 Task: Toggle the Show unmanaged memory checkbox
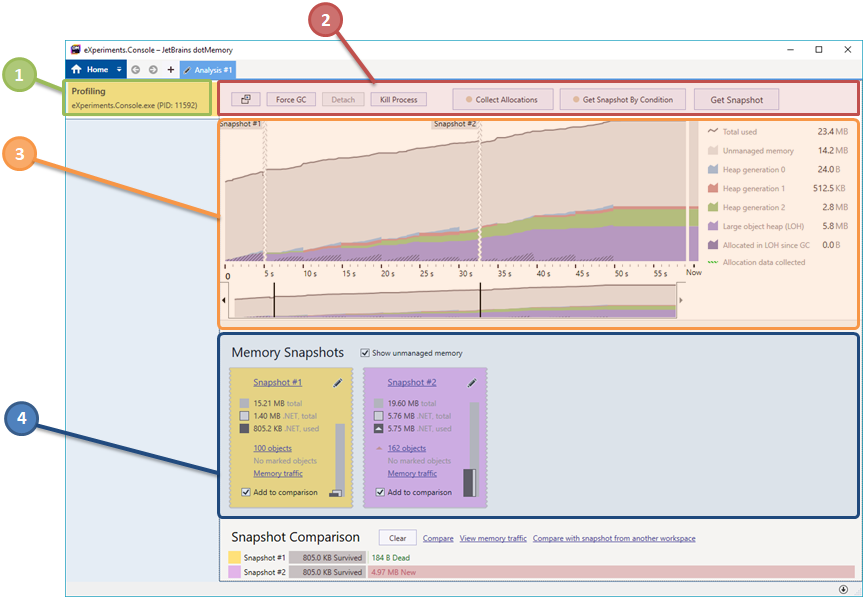point(365,353)
